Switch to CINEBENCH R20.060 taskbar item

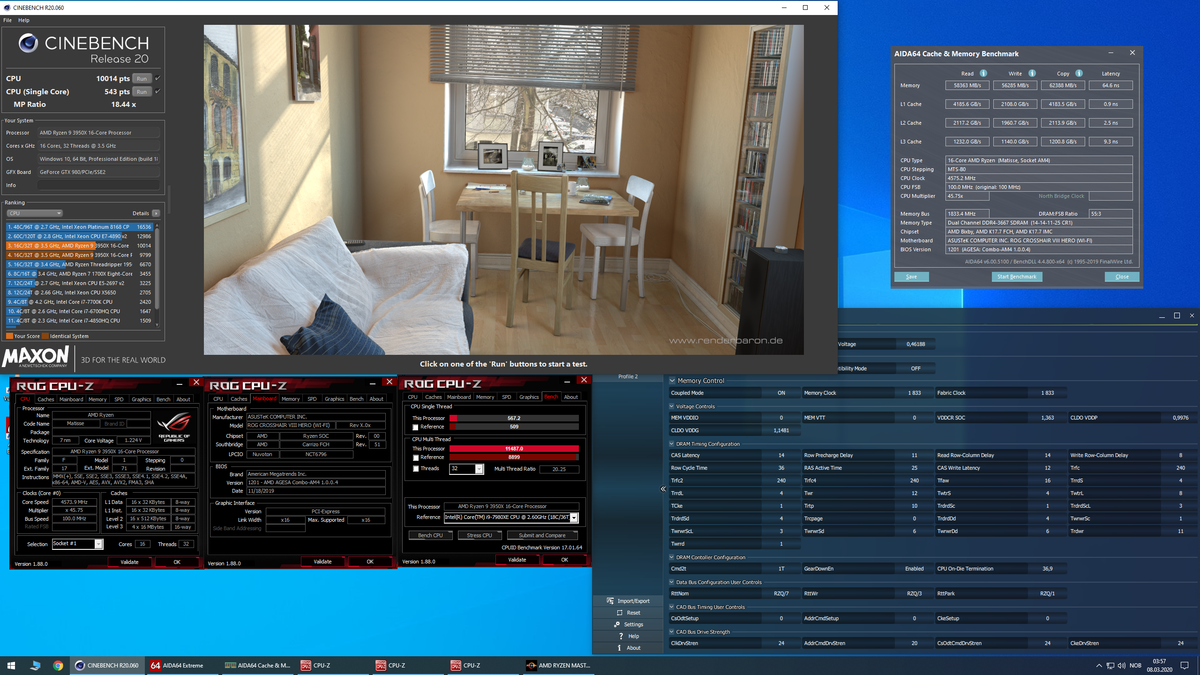click(x=108, y=665)
